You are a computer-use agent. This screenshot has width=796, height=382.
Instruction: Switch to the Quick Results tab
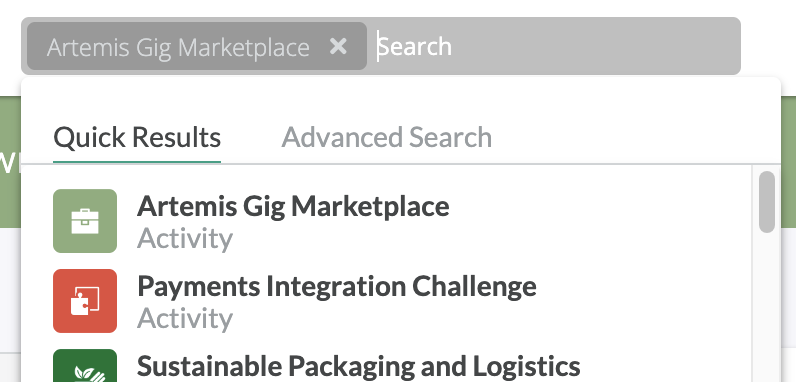[x=137, y=137]
